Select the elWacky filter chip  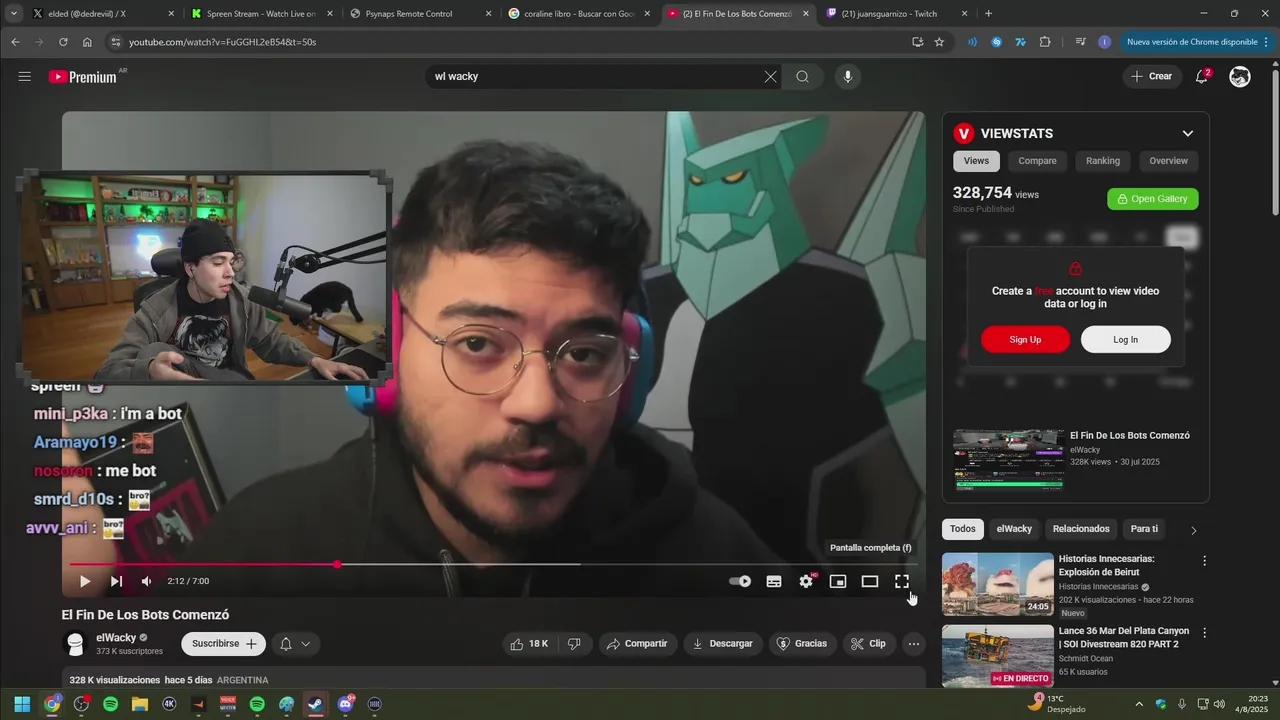coord(1014,529)
